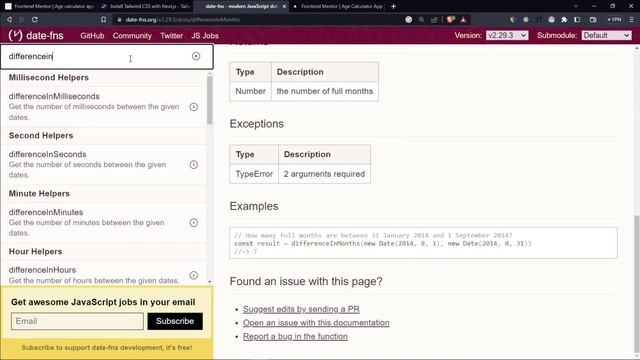The width and height of the screenshot is (640, 360).
Task: Open differenceInMinutes arrow icon
Action: point(193,223)
